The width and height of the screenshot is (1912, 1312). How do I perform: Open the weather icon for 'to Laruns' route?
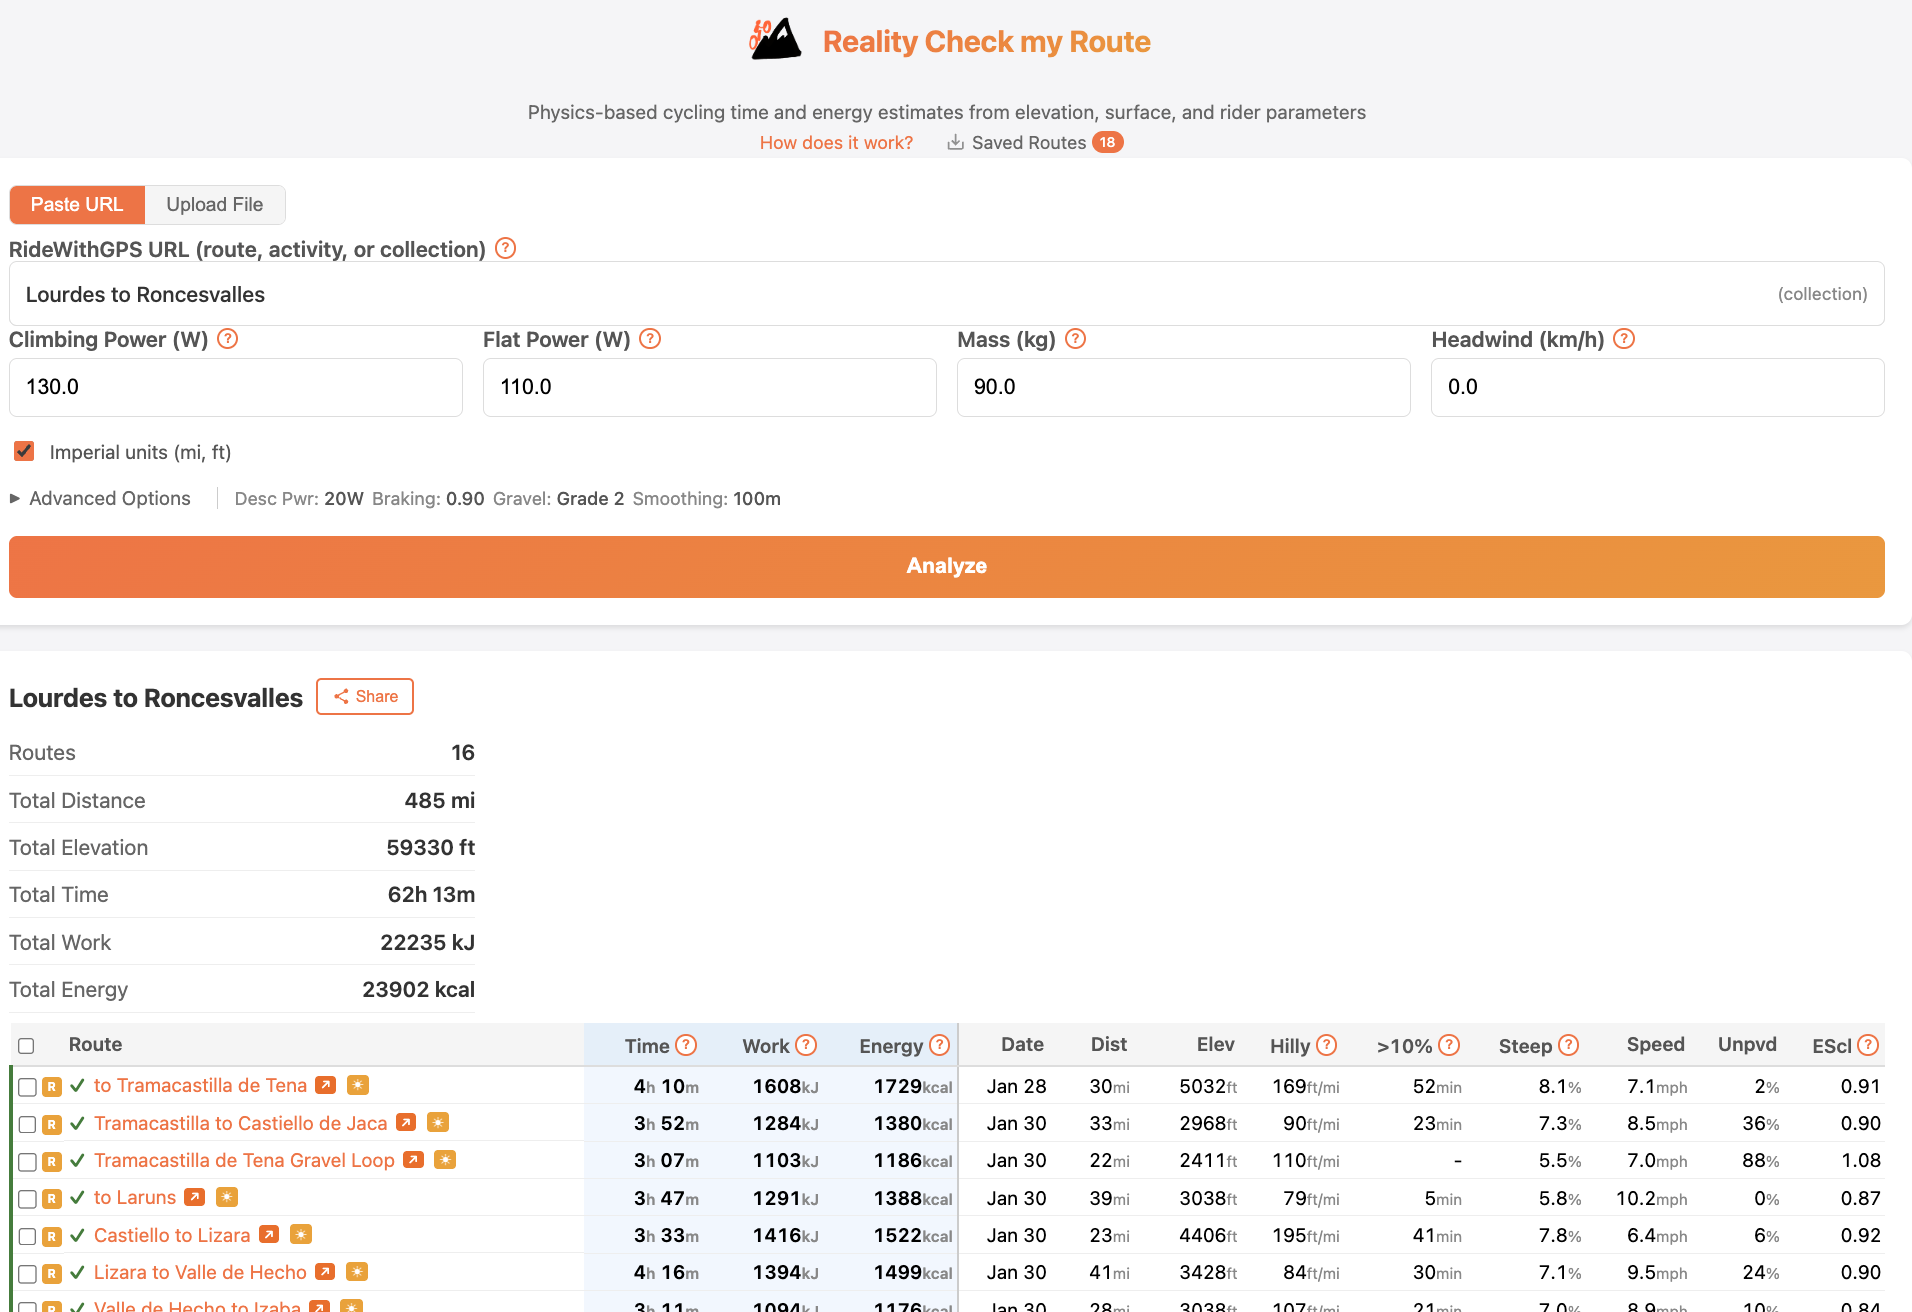226,1196
